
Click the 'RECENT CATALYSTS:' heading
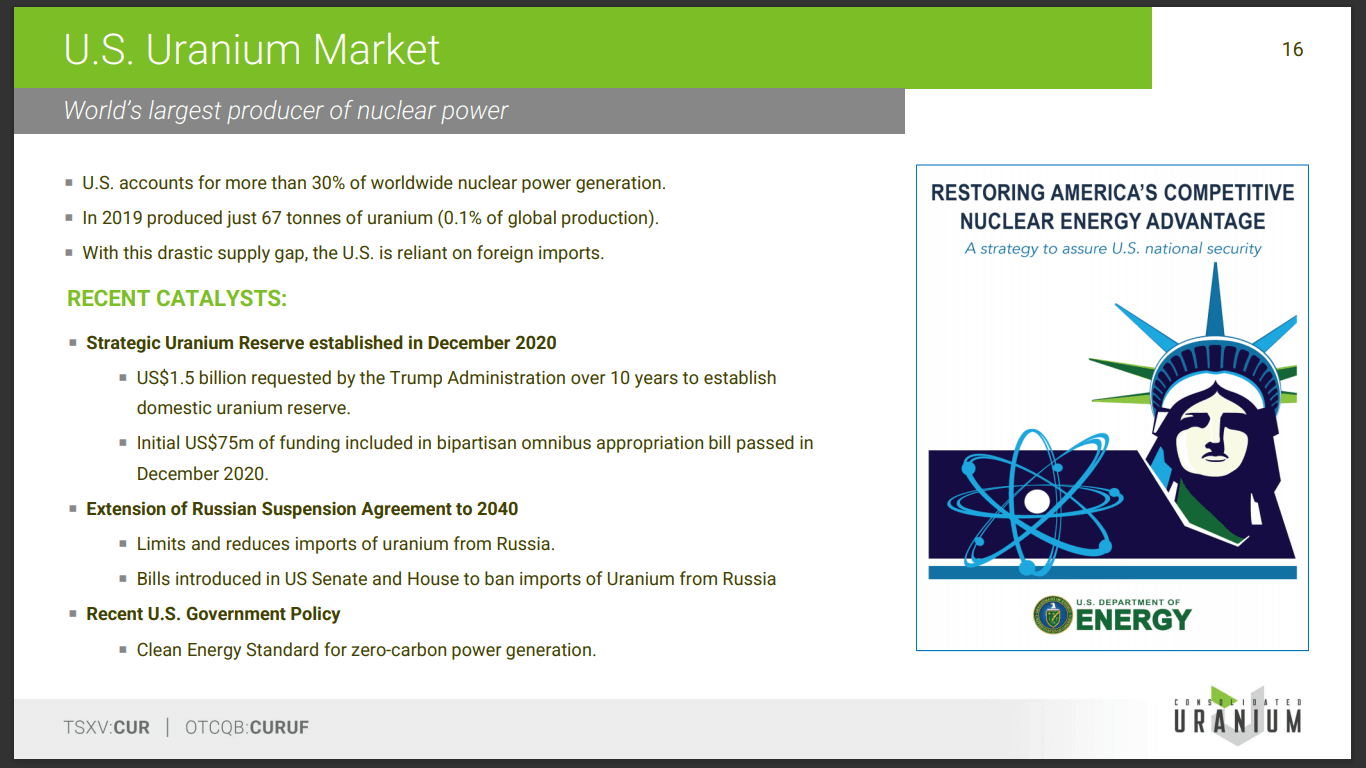tap(177, 299)
